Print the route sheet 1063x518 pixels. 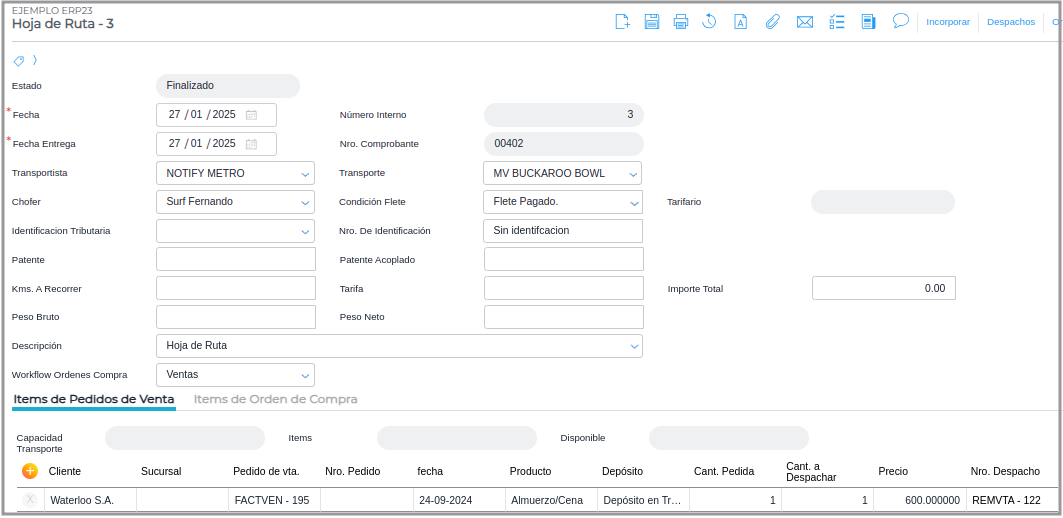pyautogui.click(x=680, y=22)
